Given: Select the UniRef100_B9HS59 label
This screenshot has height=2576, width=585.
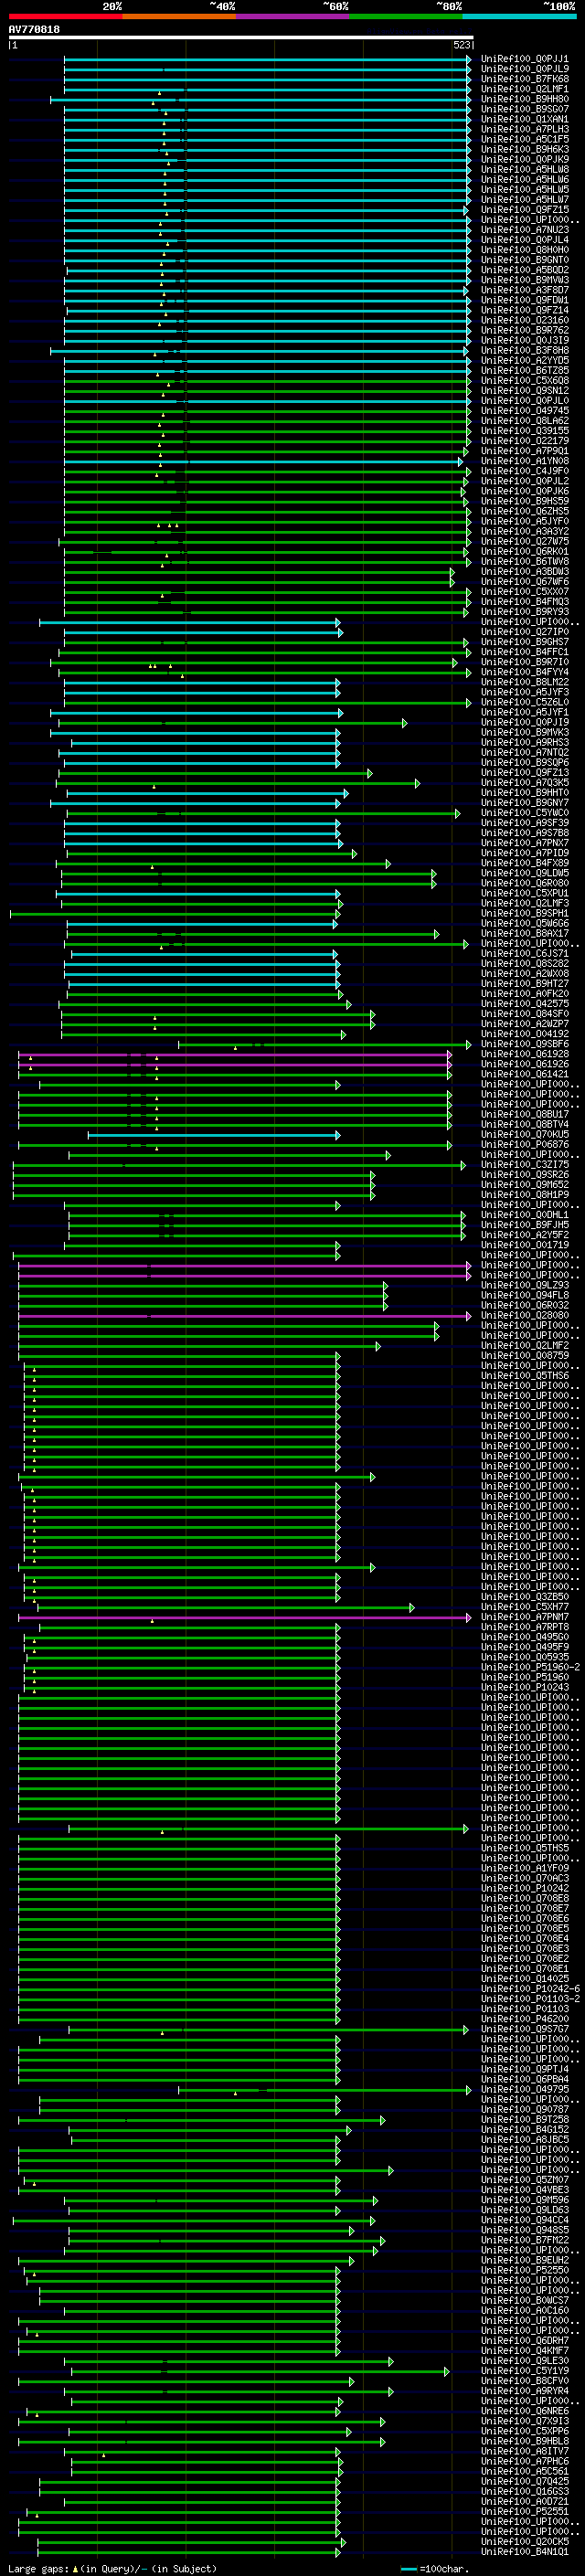Looking at the screenshot, I should [524, 501].
